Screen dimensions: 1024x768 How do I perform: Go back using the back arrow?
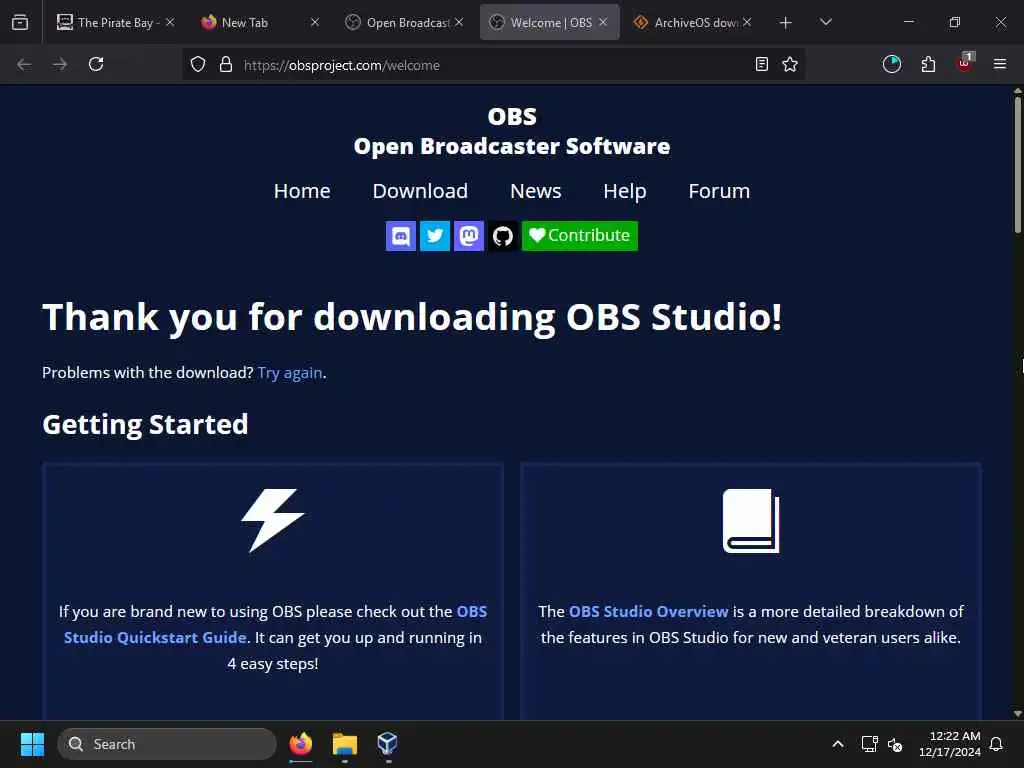click(24, 64)
